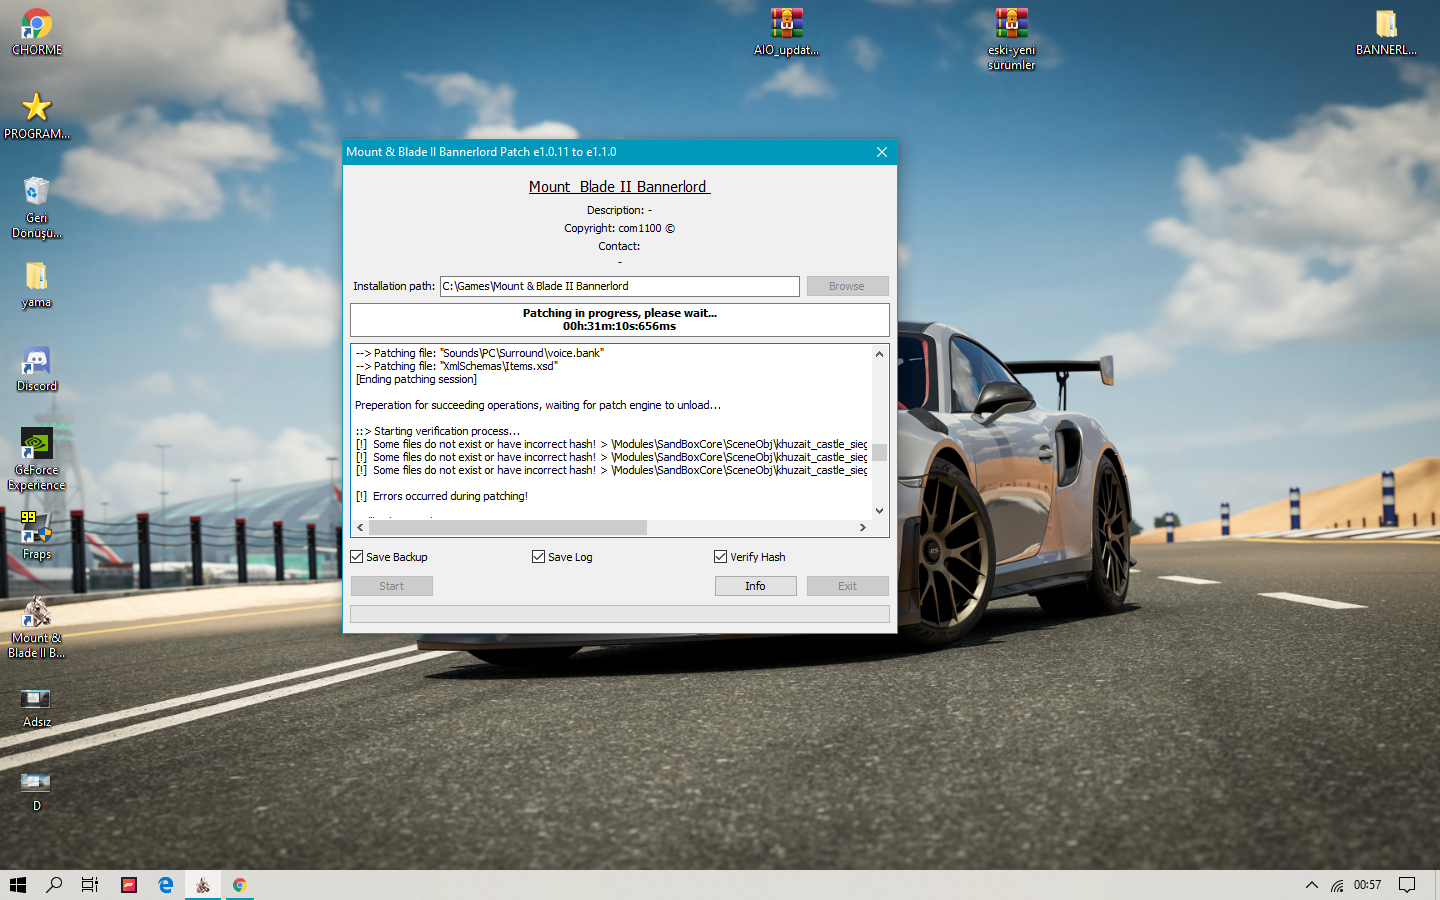Open the Adsız desktop file
Image resolution: width=1440 pixels, height=900 pixels.
[x=37, y=706]
